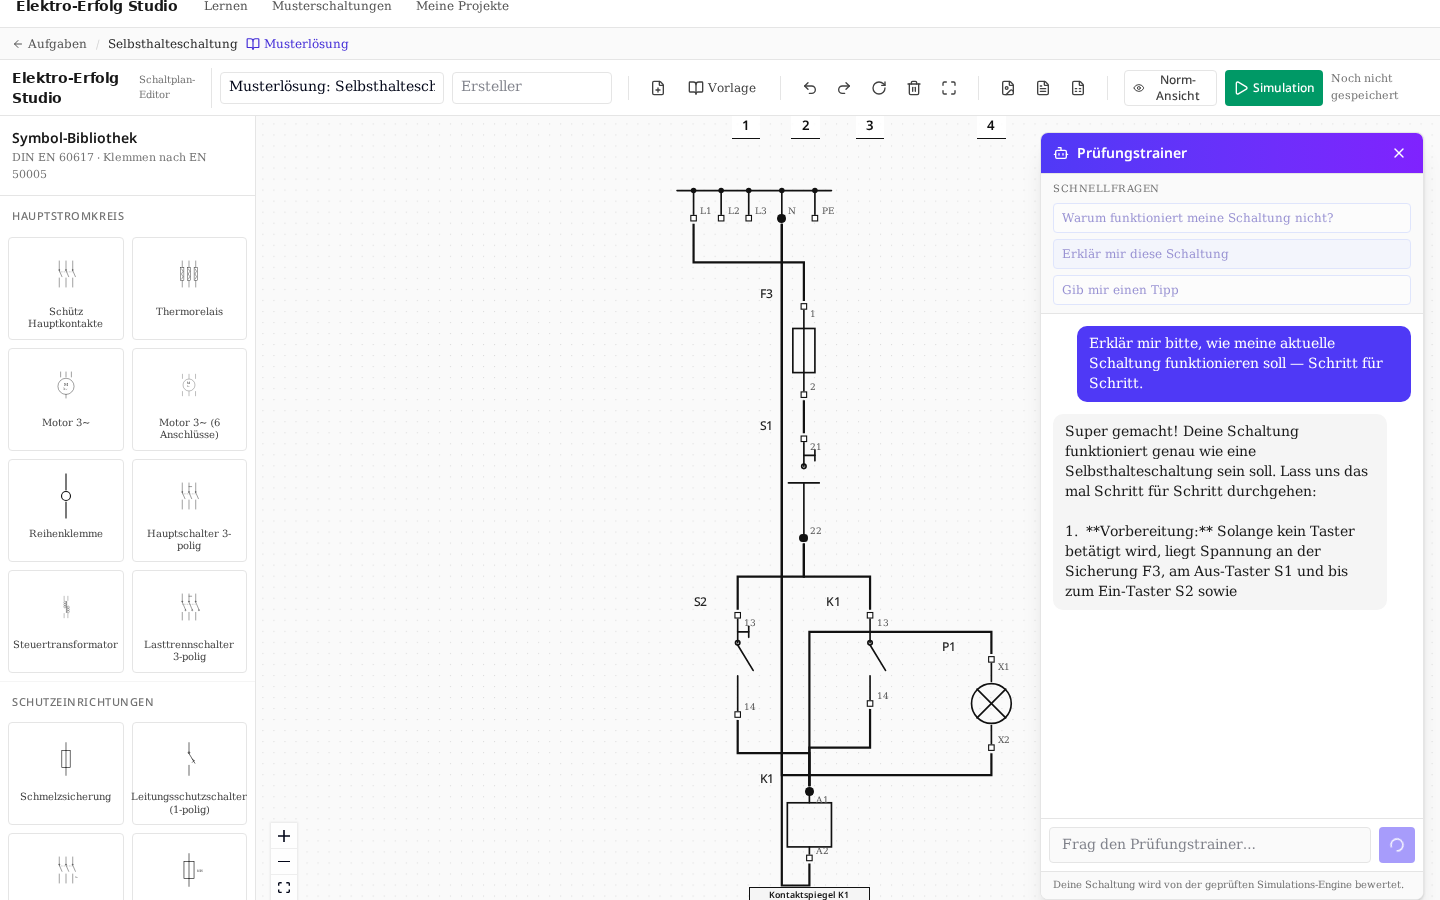Open the Musterschaltungen menu
Screen dimensions: 1440x900
[x=332, y=6]
